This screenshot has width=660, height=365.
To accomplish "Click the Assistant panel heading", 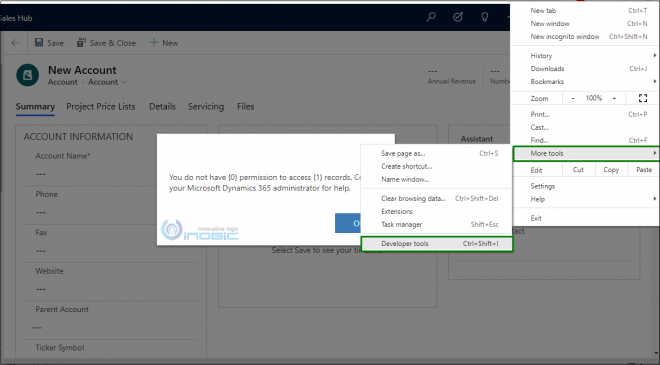I will pyautogui.click(x=476, y=139).
